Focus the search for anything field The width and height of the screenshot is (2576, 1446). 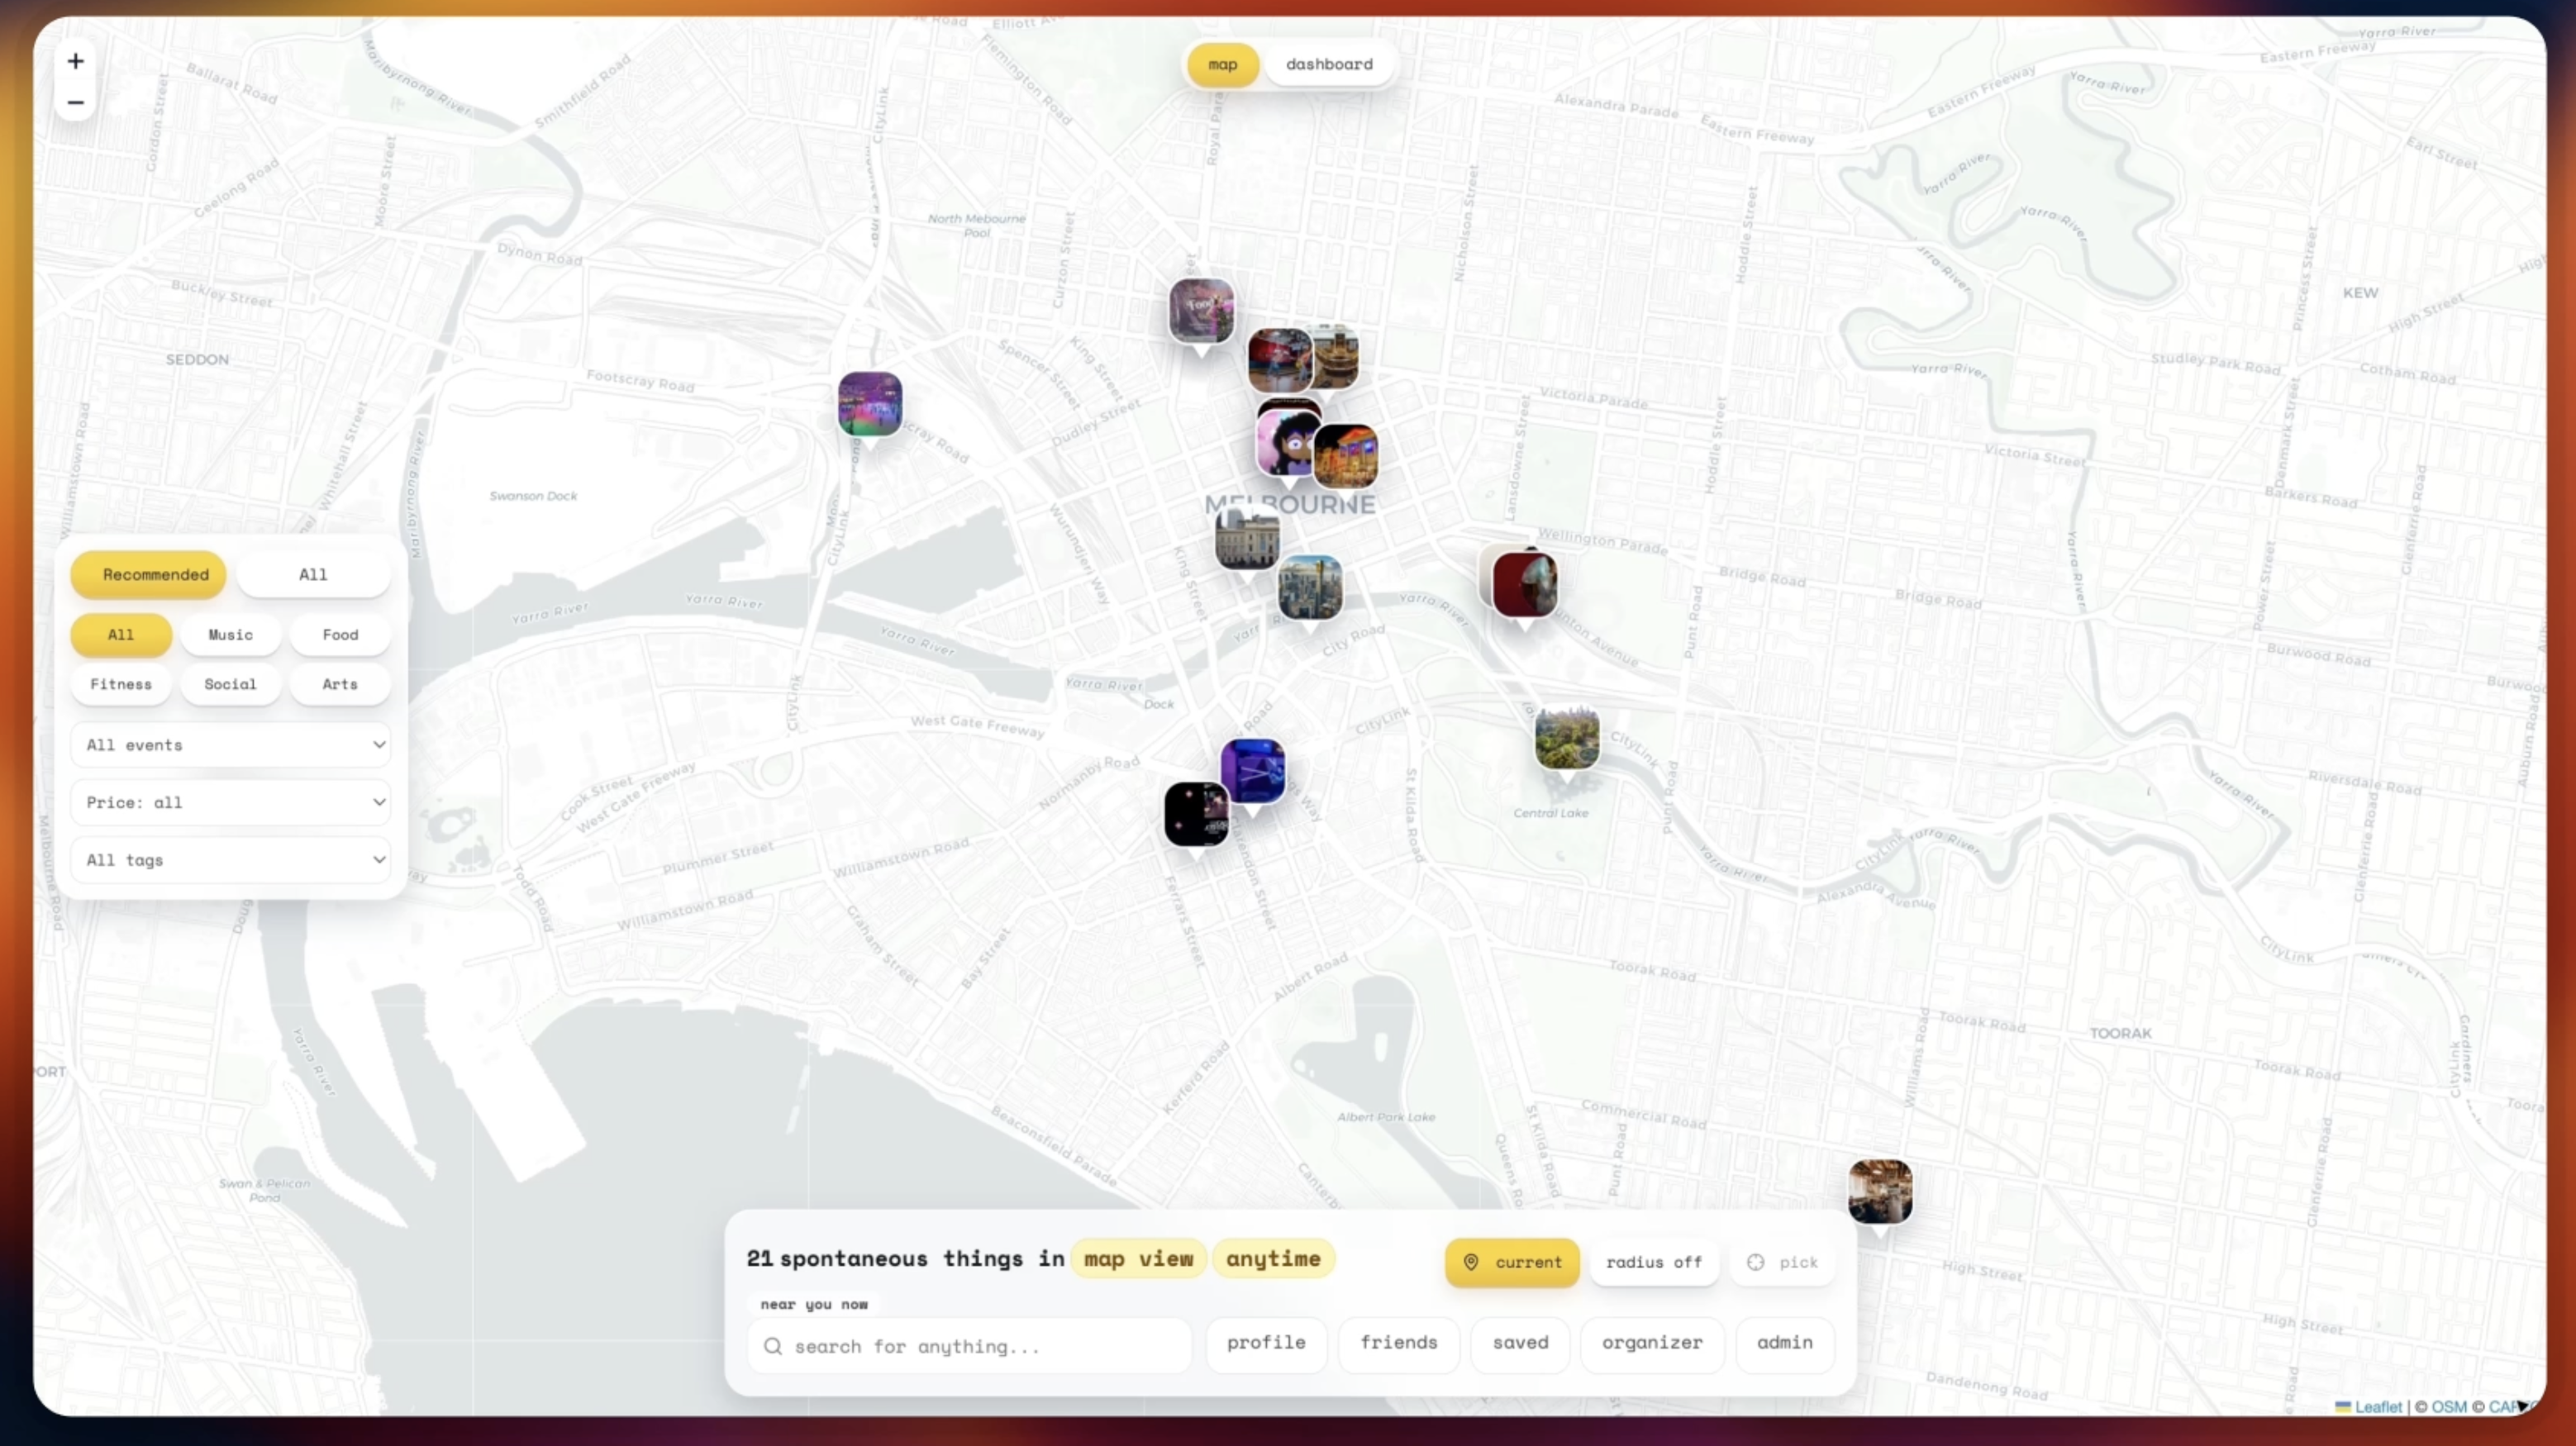coord(985,1346)
